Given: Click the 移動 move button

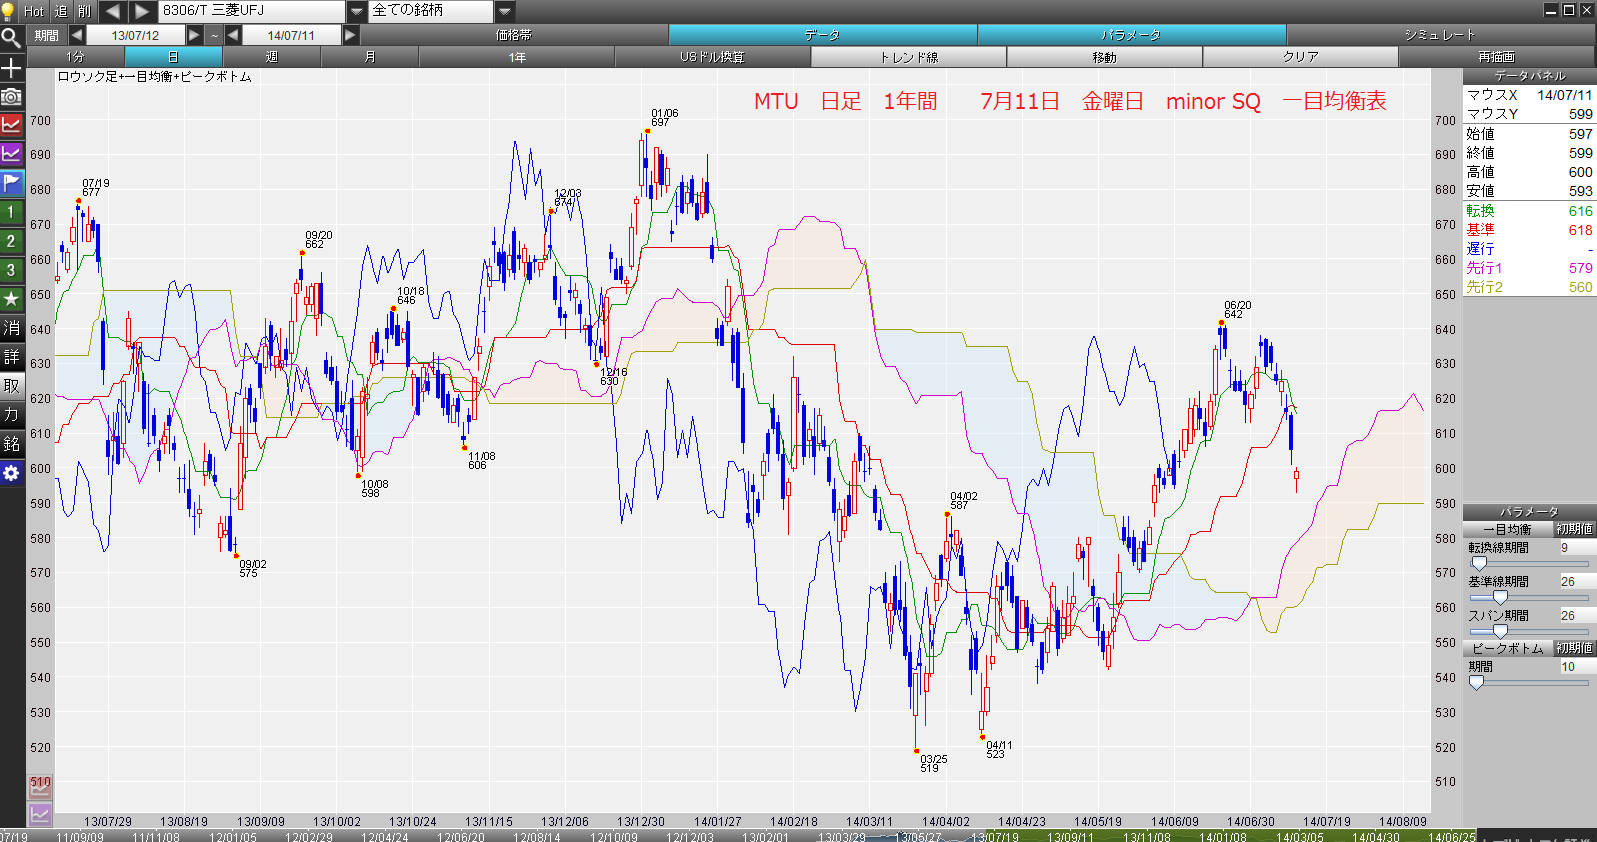Looking at the screenshot, I should 1104,57.
